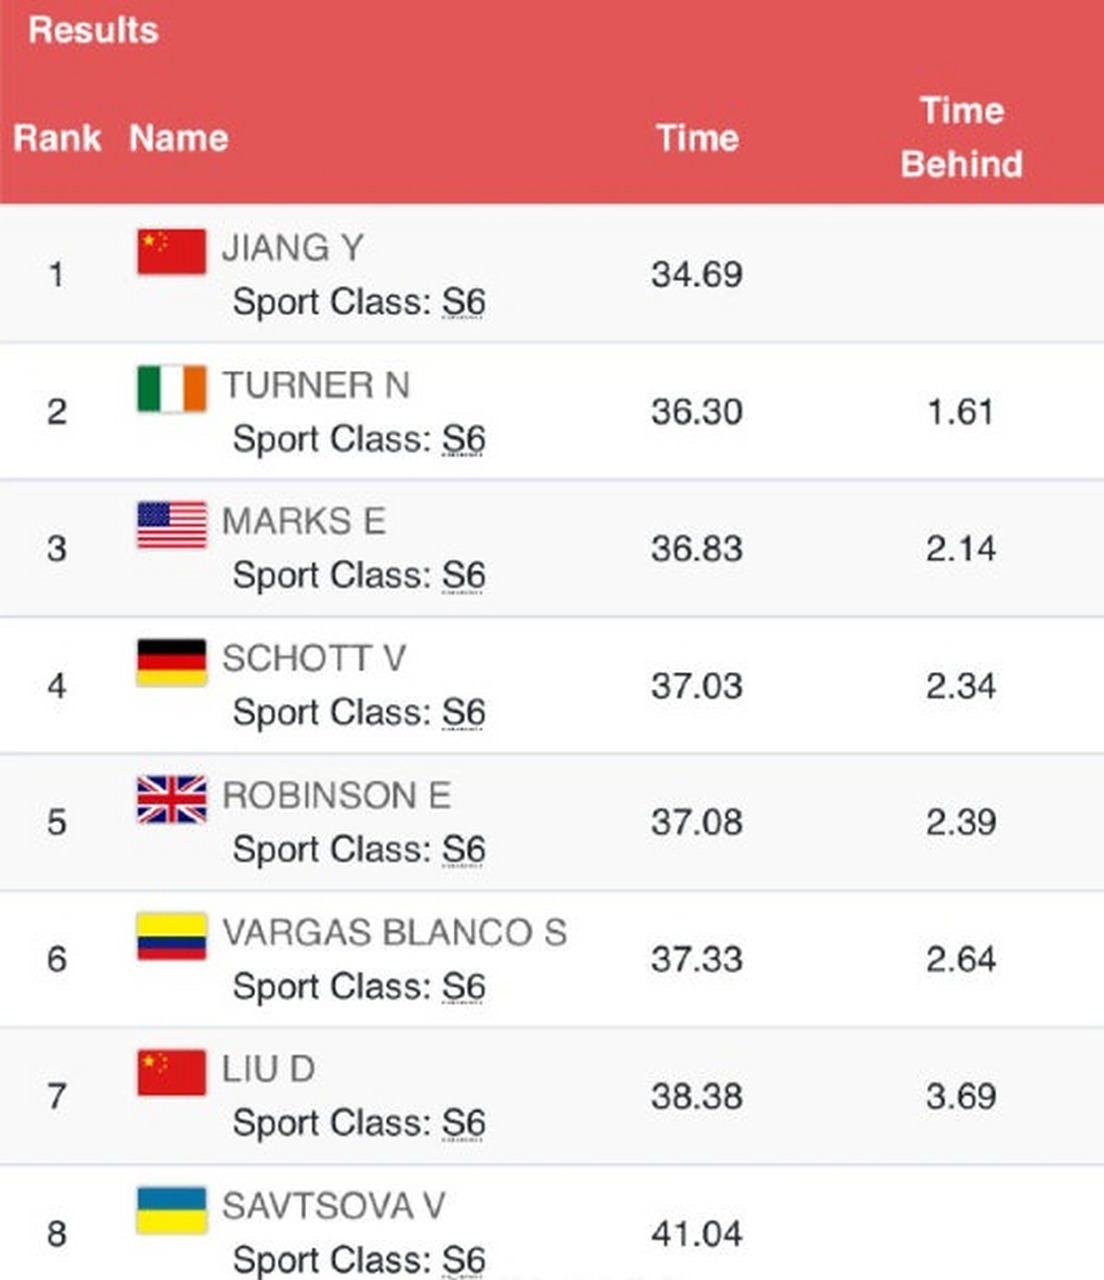This screenshot has width=1104, height=1280.
Task: Select the VARGAS BLANCO S athlete name
Action: pos(394,933)
